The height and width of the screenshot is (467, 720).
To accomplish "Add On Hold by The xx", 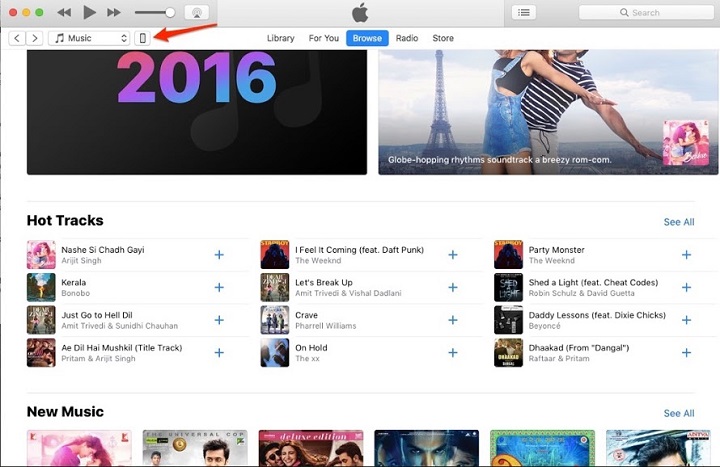I will [453, 353].
